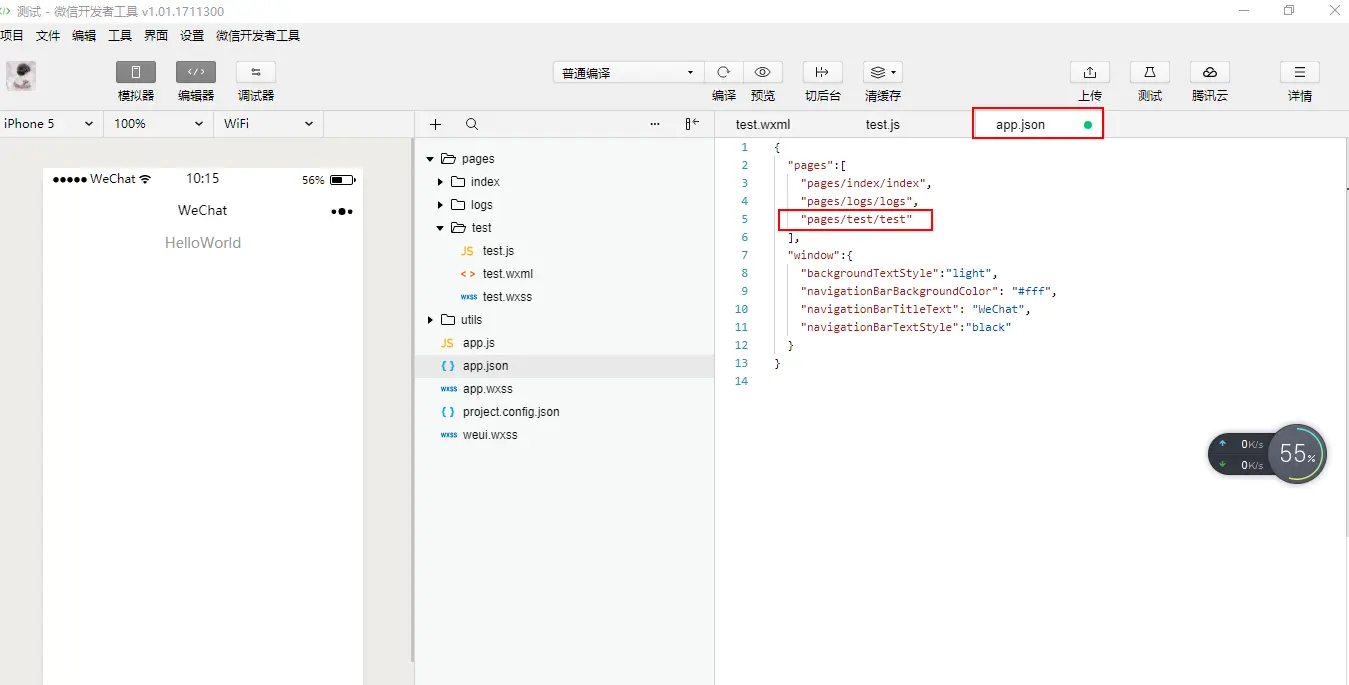Select app.json in file tree
Screen dimensions: 1349x685
coord(565,366)
